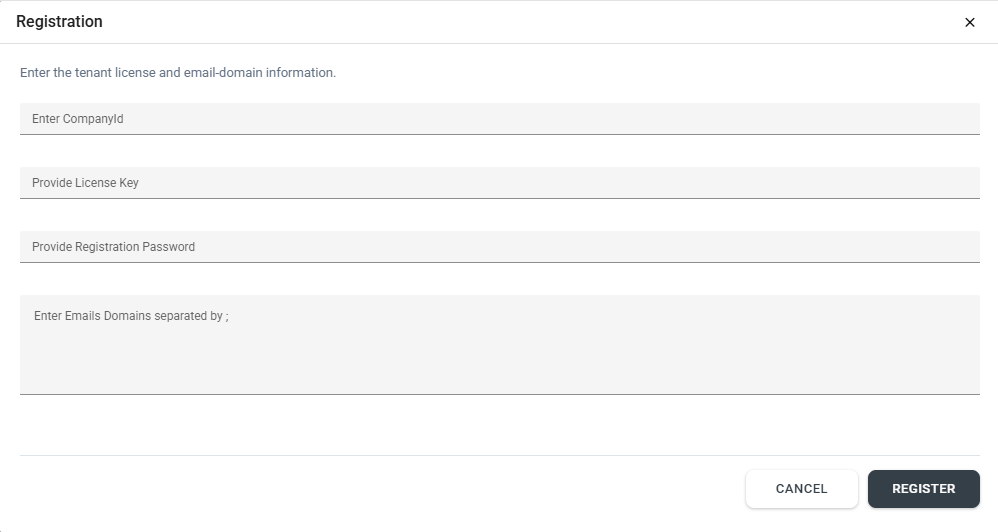Place cursor in the CompanyId textbox
This screenshot has height=532, width=998.
(x=500, y=119)
